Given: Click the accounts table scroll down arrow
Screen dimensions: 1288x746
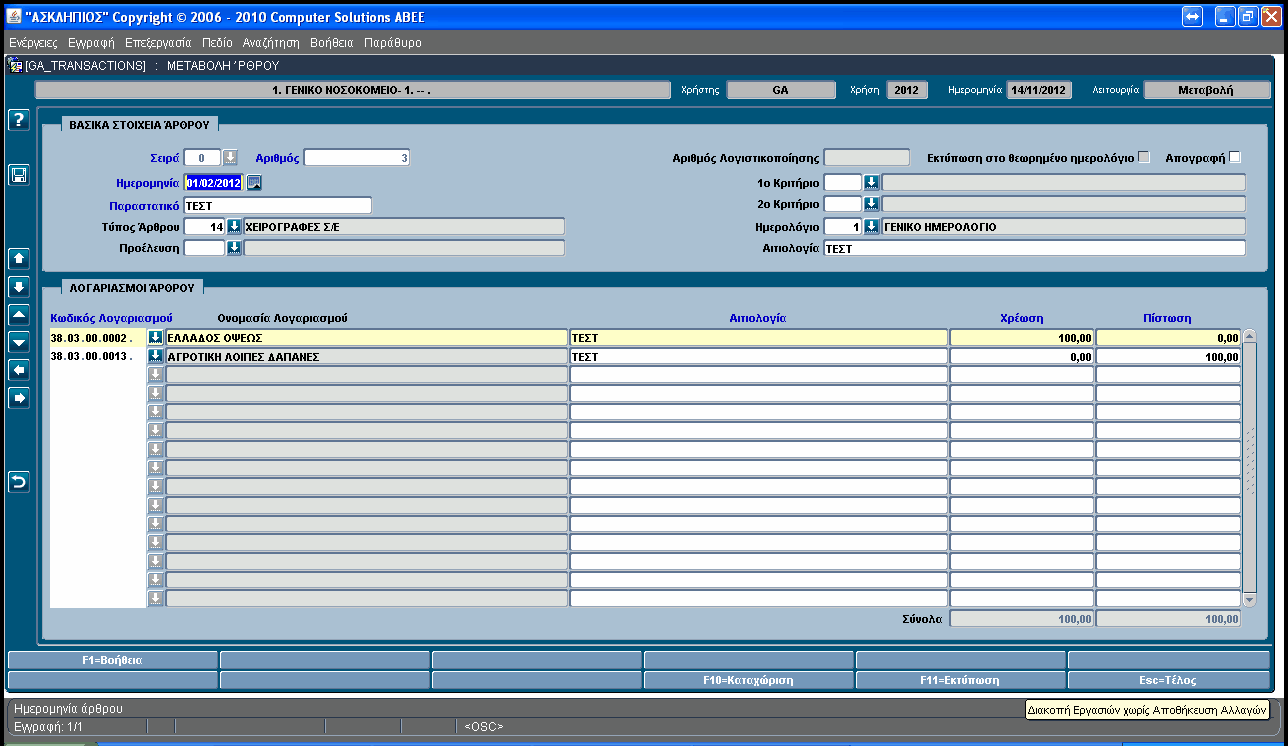Looking at the screenshot, I should point(1249,599).
